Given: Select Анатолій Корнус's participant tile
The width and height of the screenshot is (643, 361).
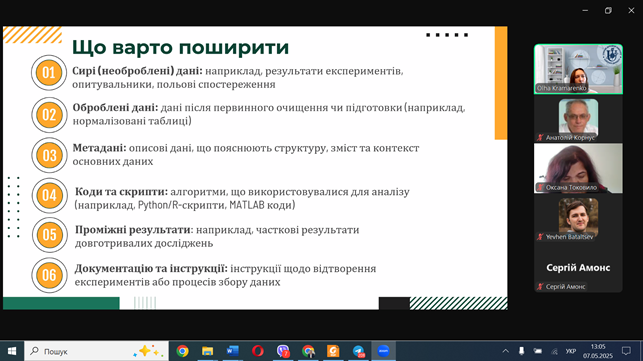Looking at the screenshot, I should click(x=578, y=119).
